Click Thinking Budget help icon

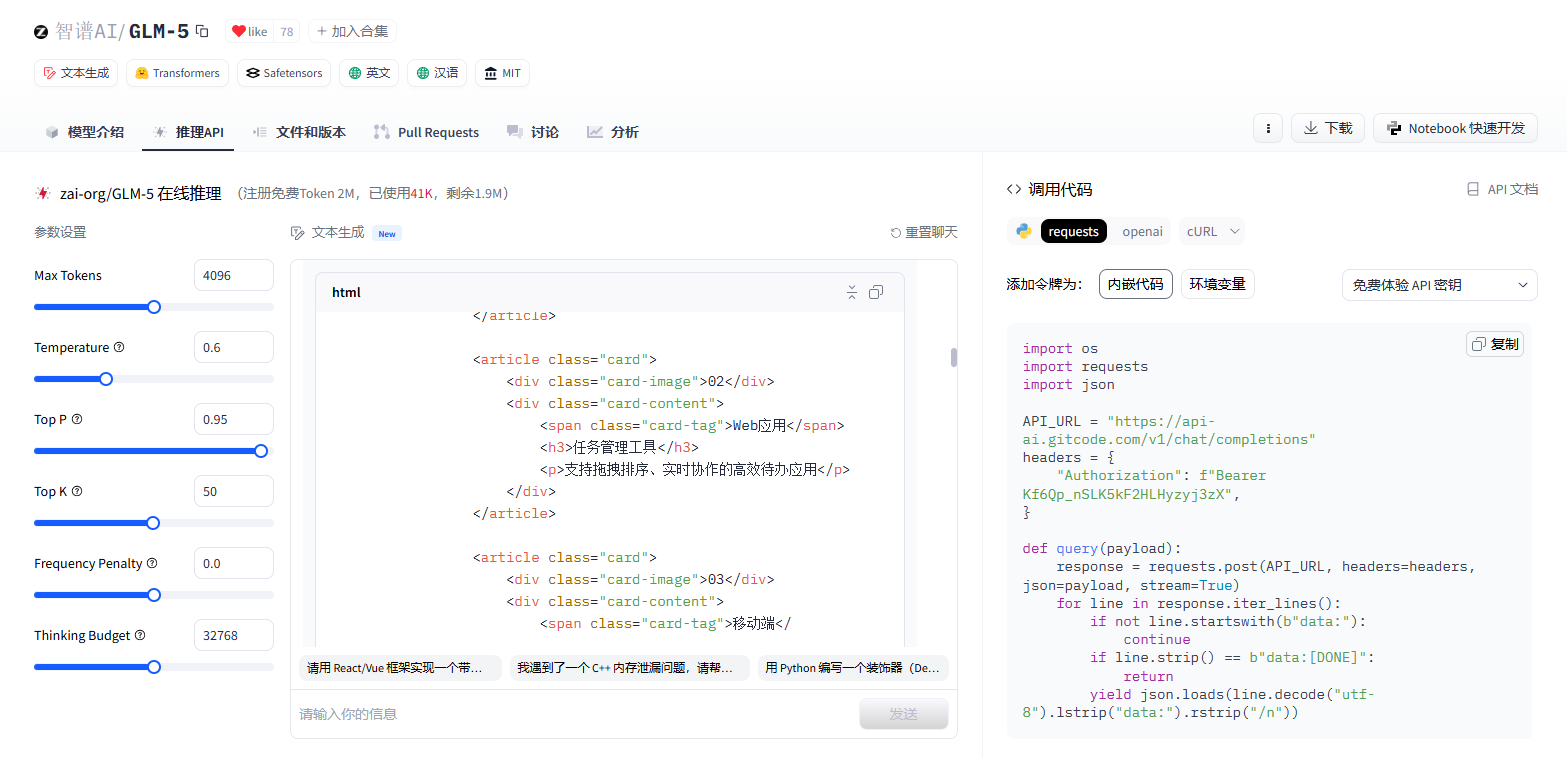[x=140, y=635]
